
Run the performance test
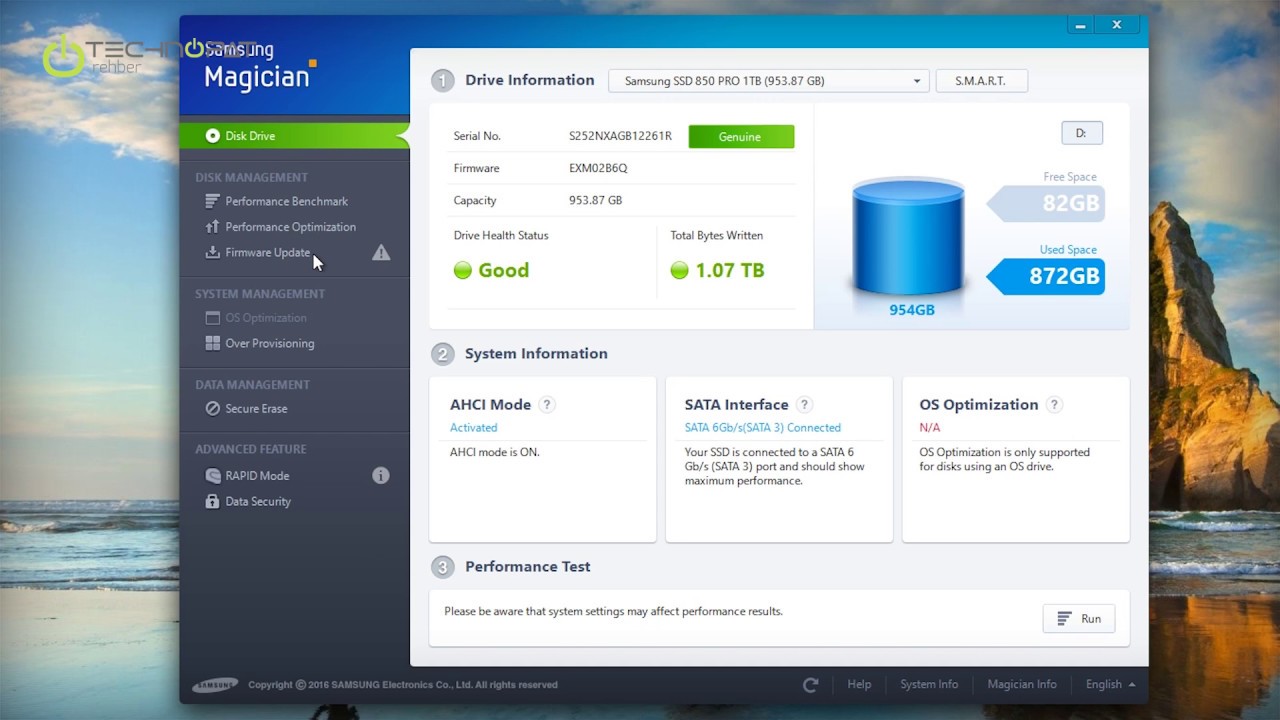[x=1079, y=619]
